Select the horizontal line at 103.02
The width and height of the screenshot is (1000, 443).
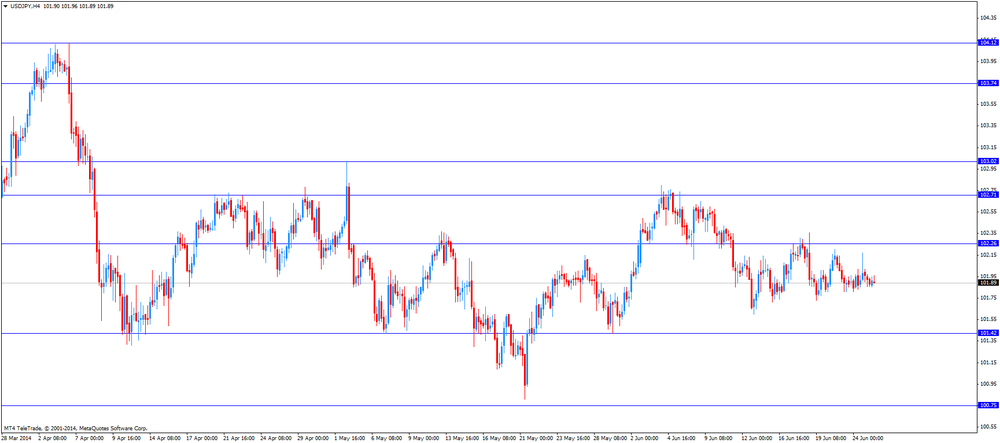[489, 162]
